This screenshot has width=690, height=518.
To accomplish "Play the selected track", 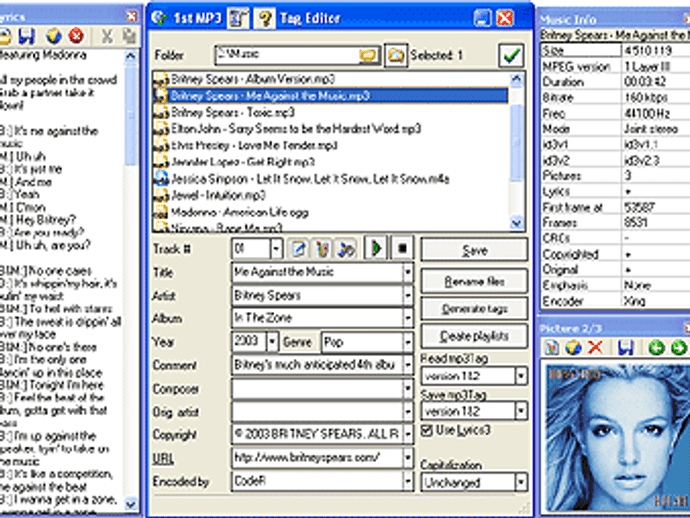I will [376, 249].
